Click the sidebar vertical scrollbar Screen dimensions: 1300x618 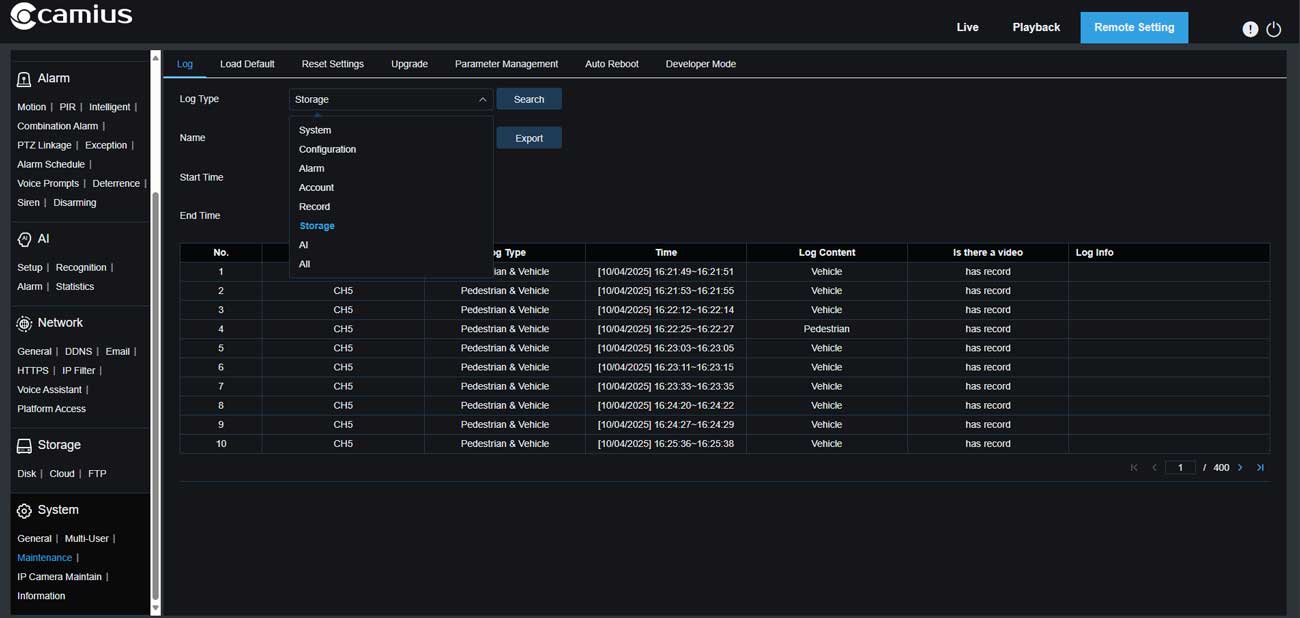coord(155,394)
